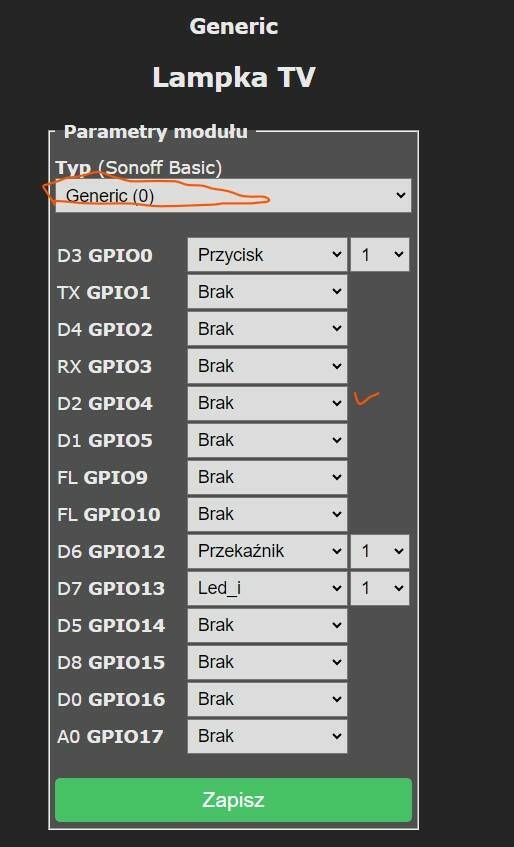Screen dimensions: 514x847
Task: Select the D4 GPIO2 Brak dropdown
Action: point(267,328)
